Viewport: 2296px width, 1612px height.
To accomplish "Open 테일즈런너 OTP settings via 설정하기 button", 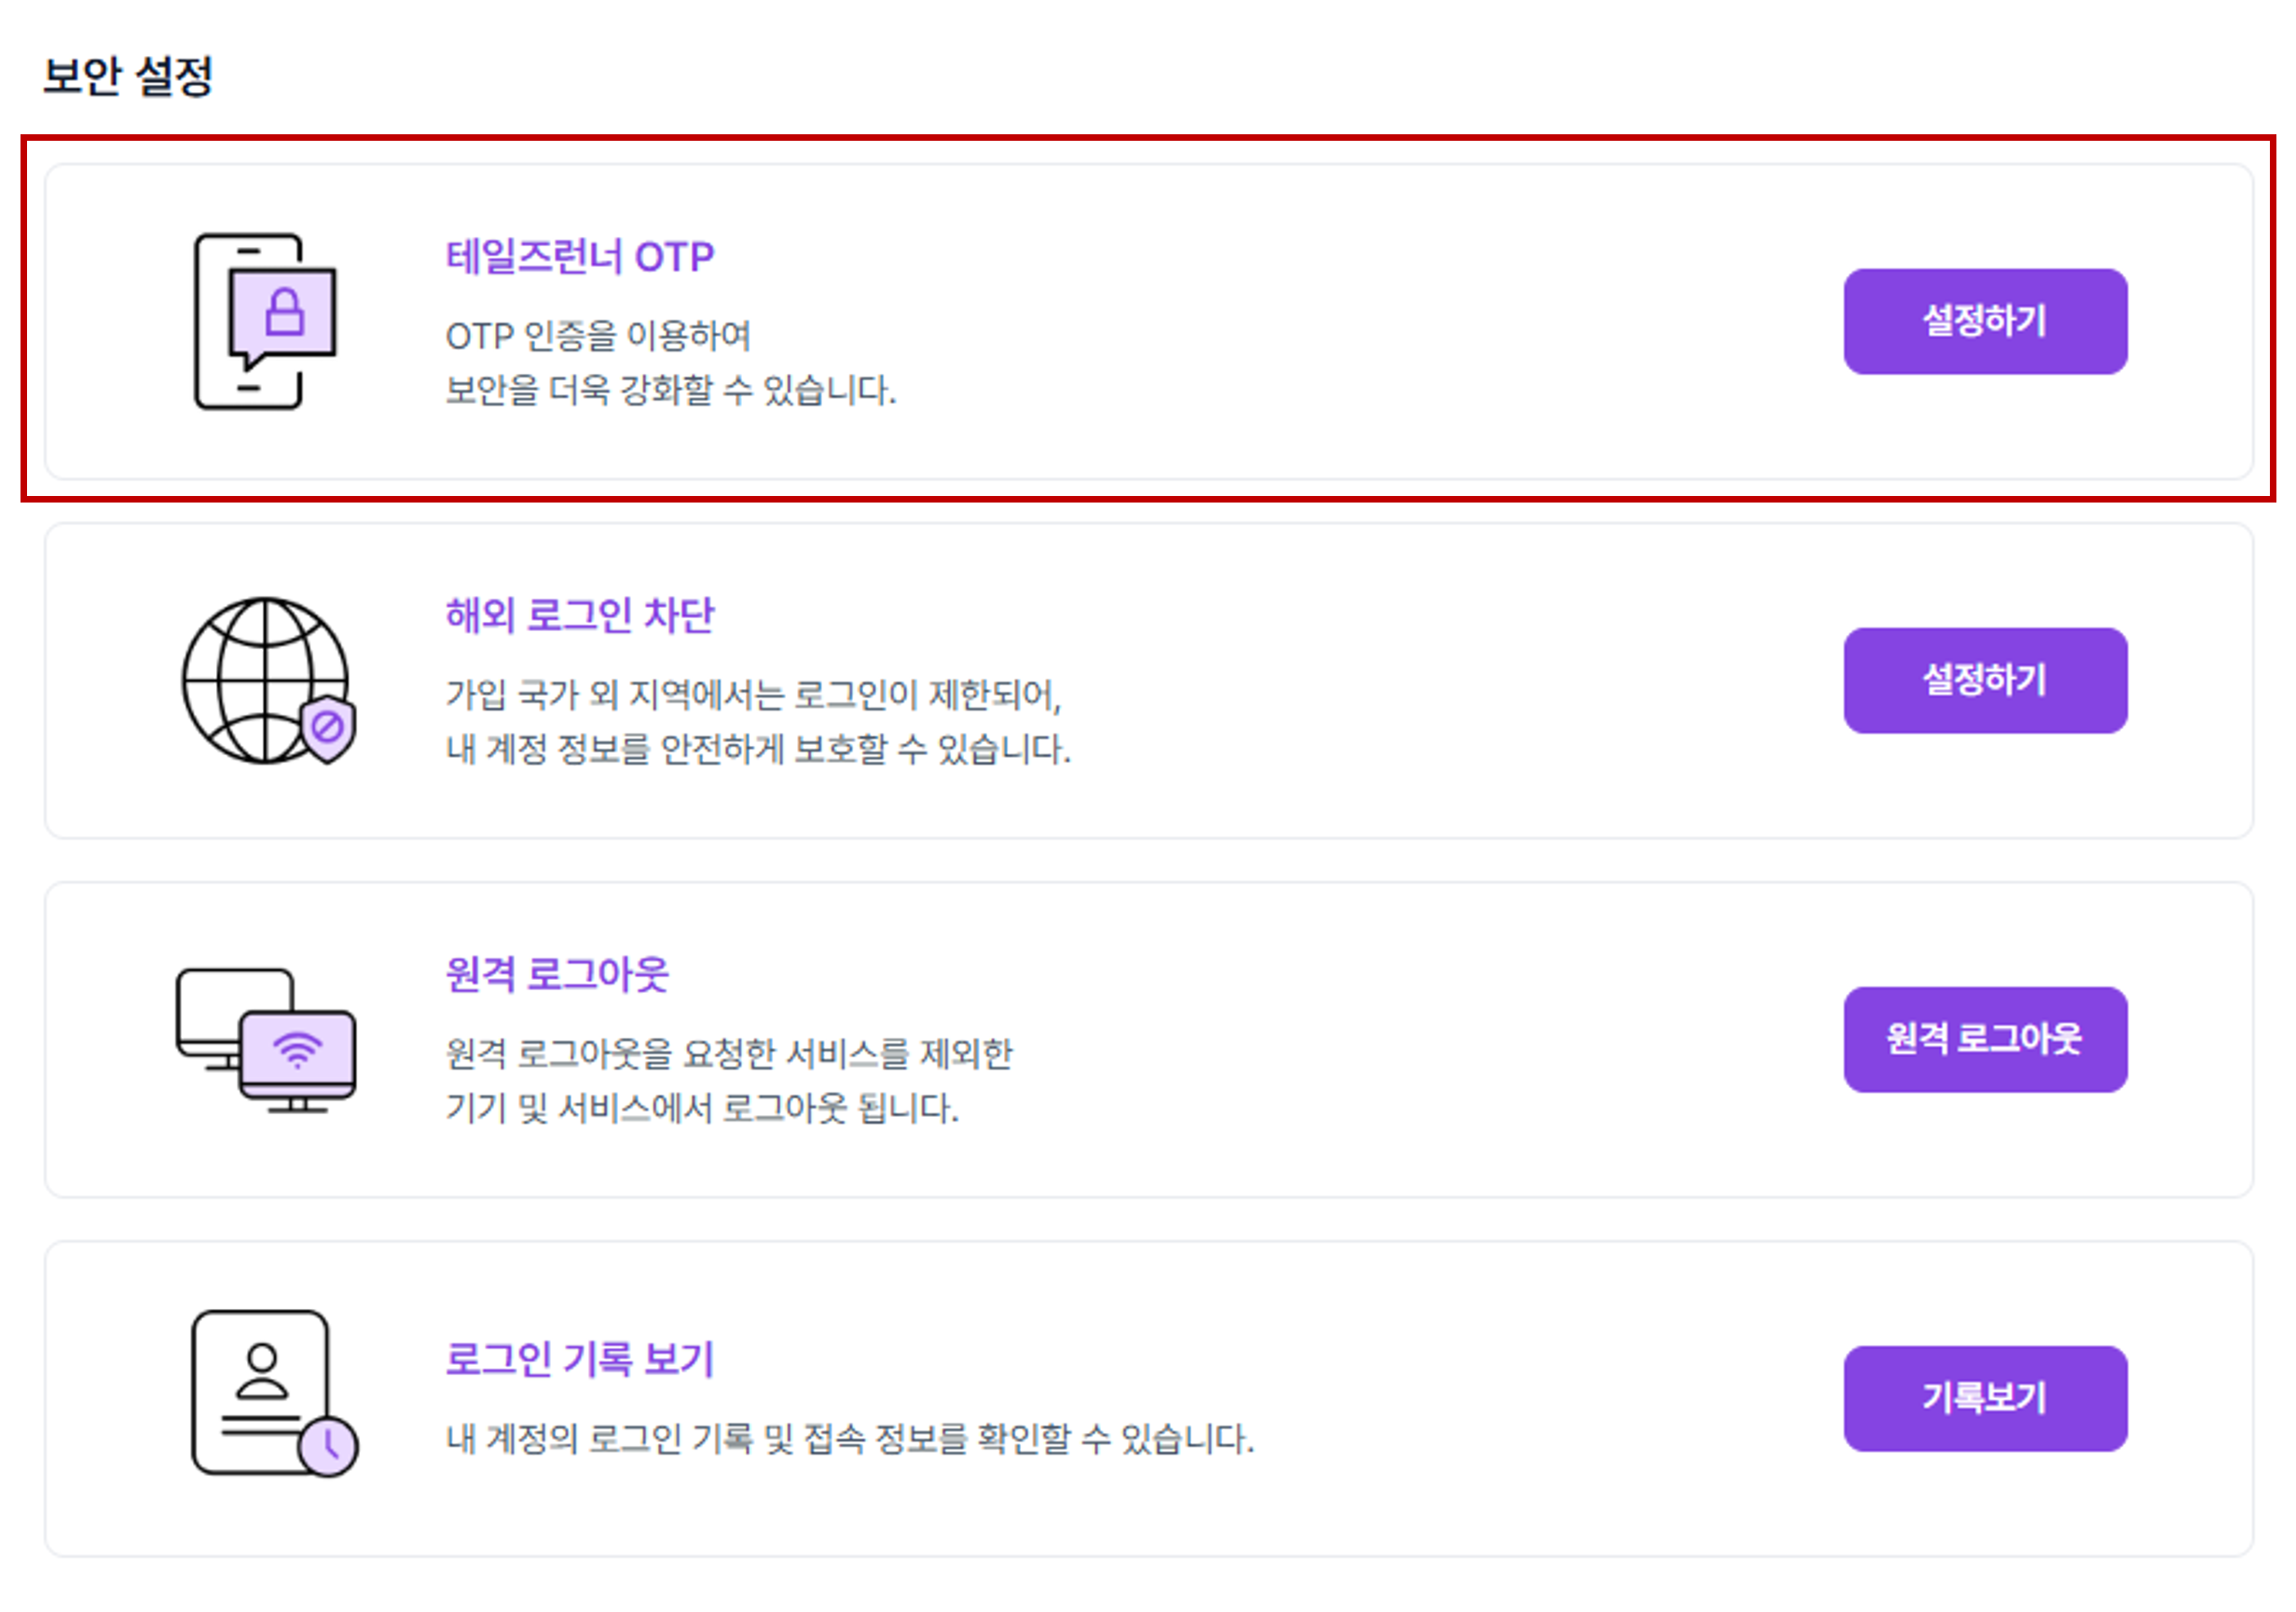I will coord(1986,318).
